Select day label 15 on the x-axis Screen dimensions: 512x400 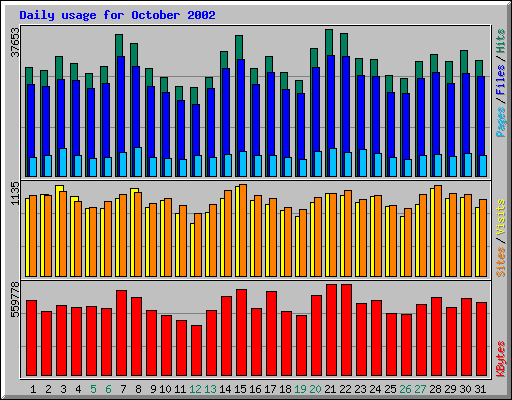[x=240, y=389]
